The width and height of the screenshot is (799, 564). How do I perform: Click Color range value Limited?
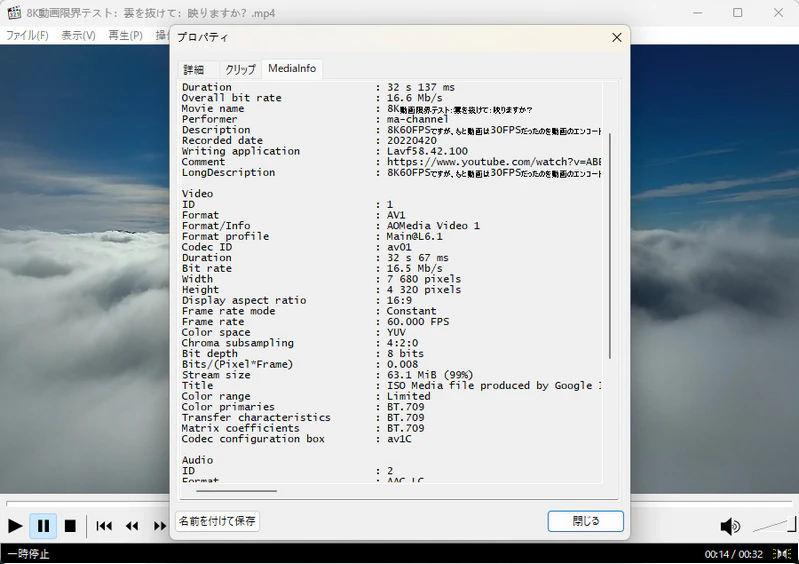tap(408, 396)
